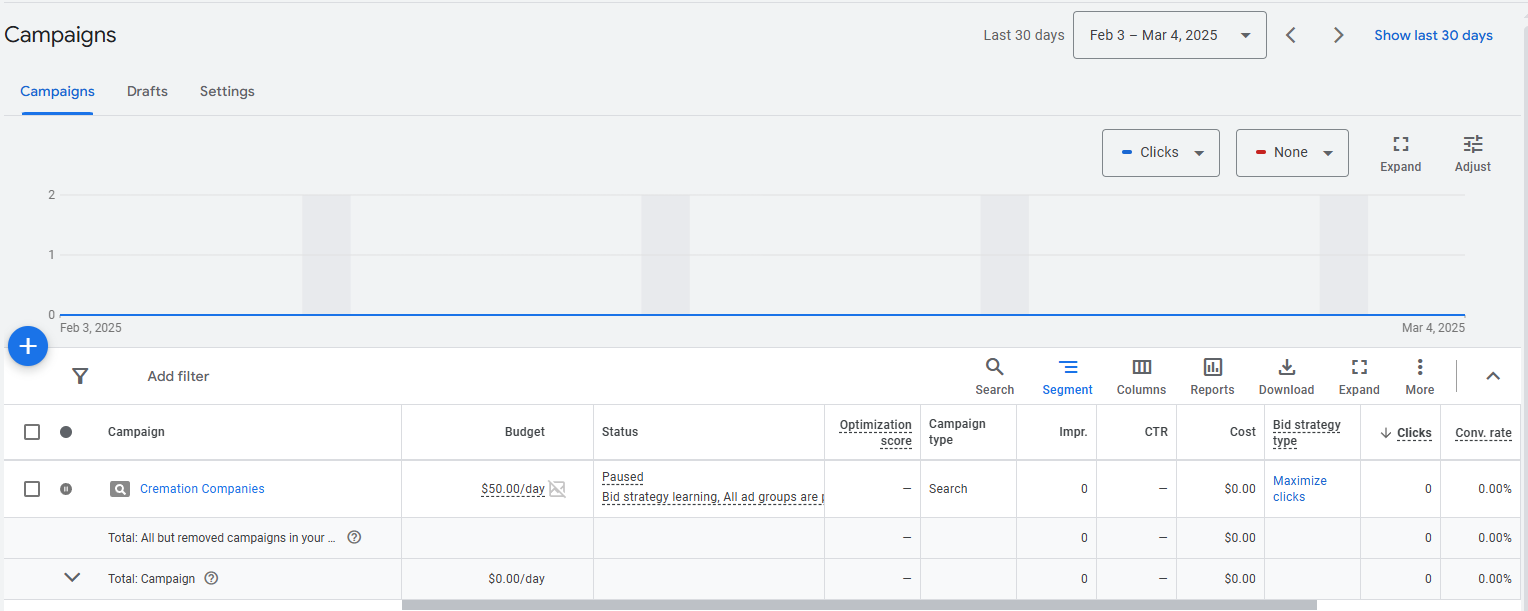
Task: Sort by Status column header
Action: [620, 432]
